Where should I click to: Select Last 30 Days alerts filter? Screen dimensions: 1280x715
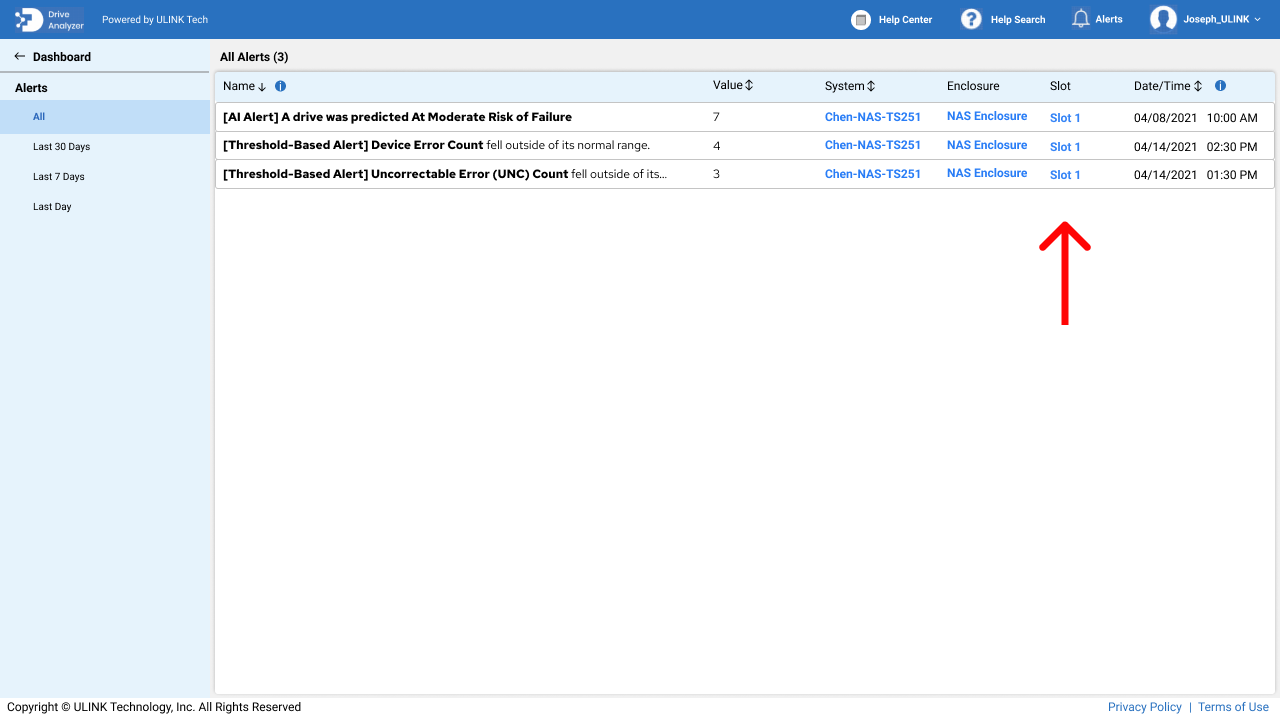point(61,147)
